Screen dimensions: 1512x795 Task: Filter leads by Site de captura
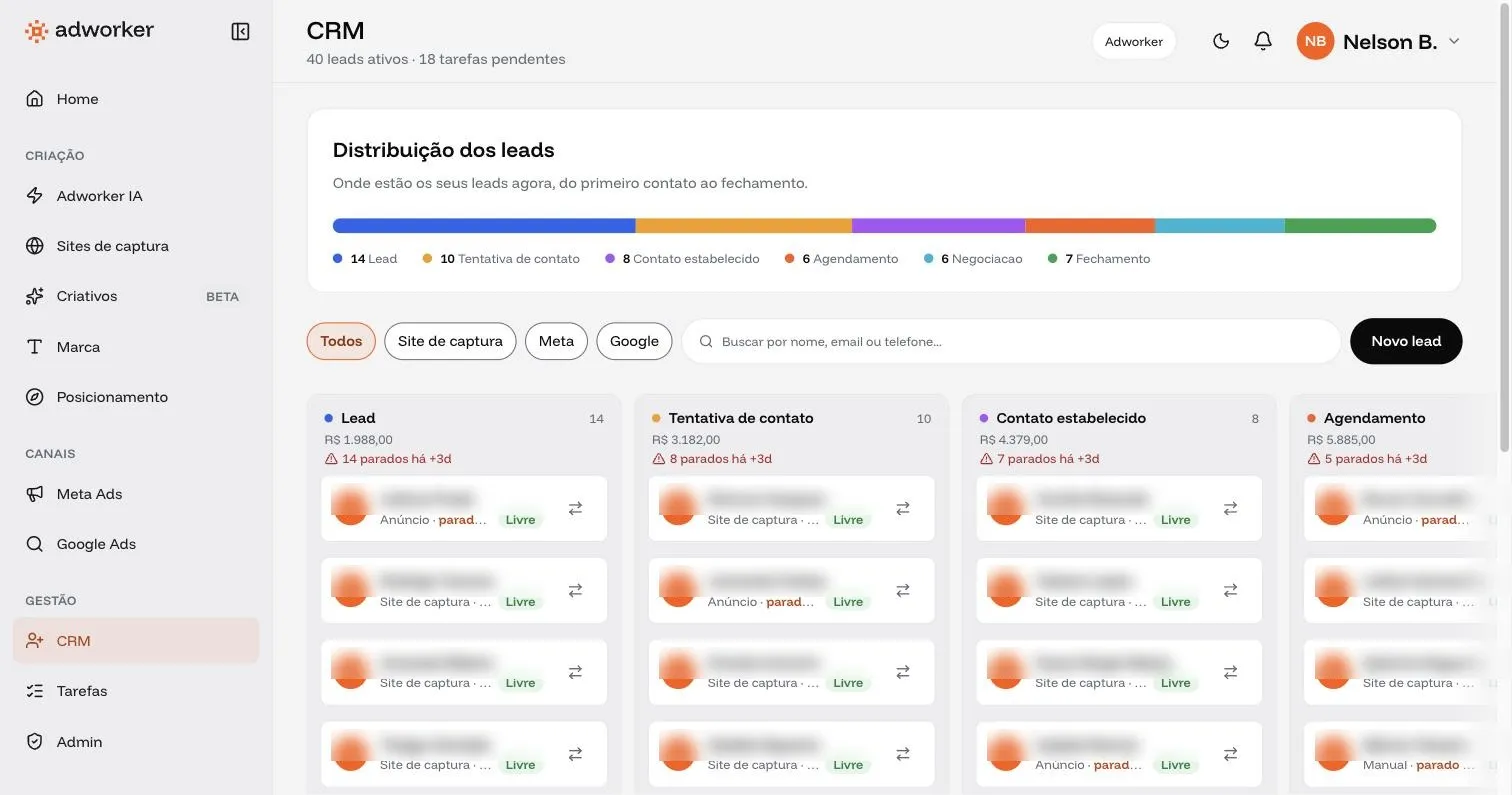click(450, 341)
